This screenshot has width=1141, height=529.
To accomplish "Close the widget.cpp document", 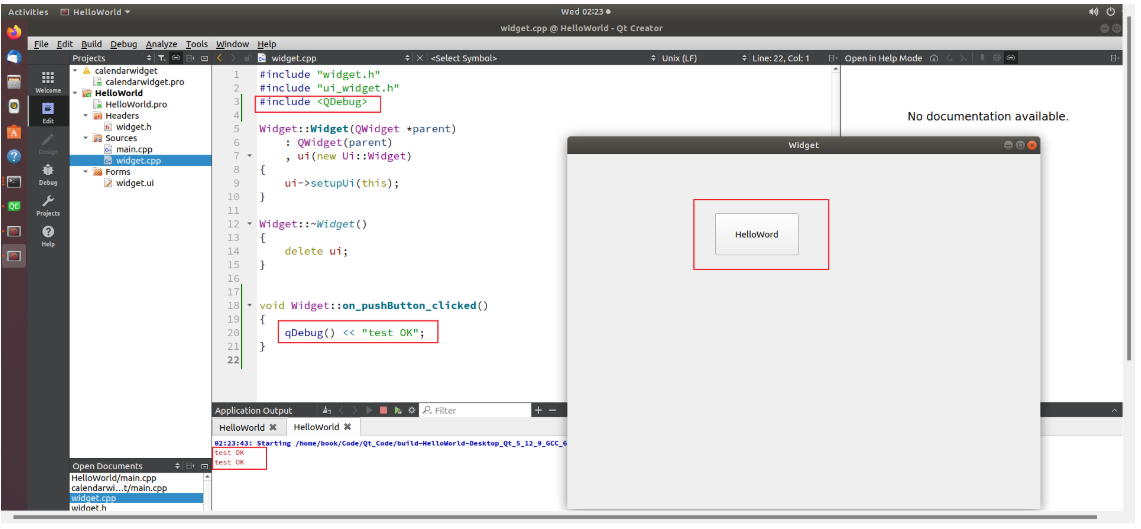I will point(420,58).
